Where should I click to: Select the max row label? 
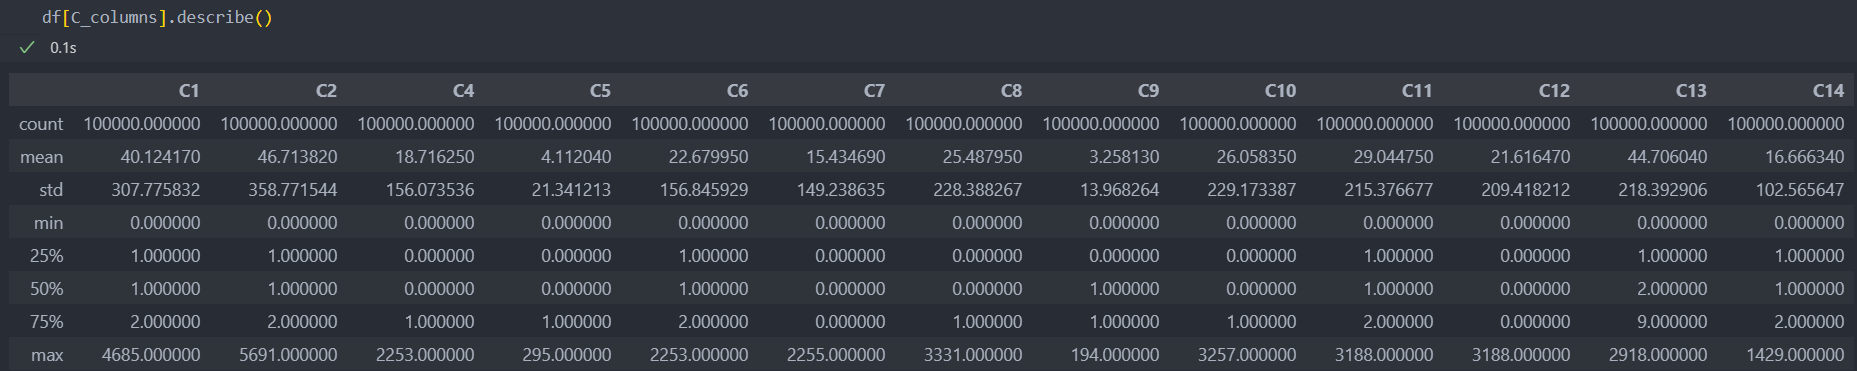(47, 355)
